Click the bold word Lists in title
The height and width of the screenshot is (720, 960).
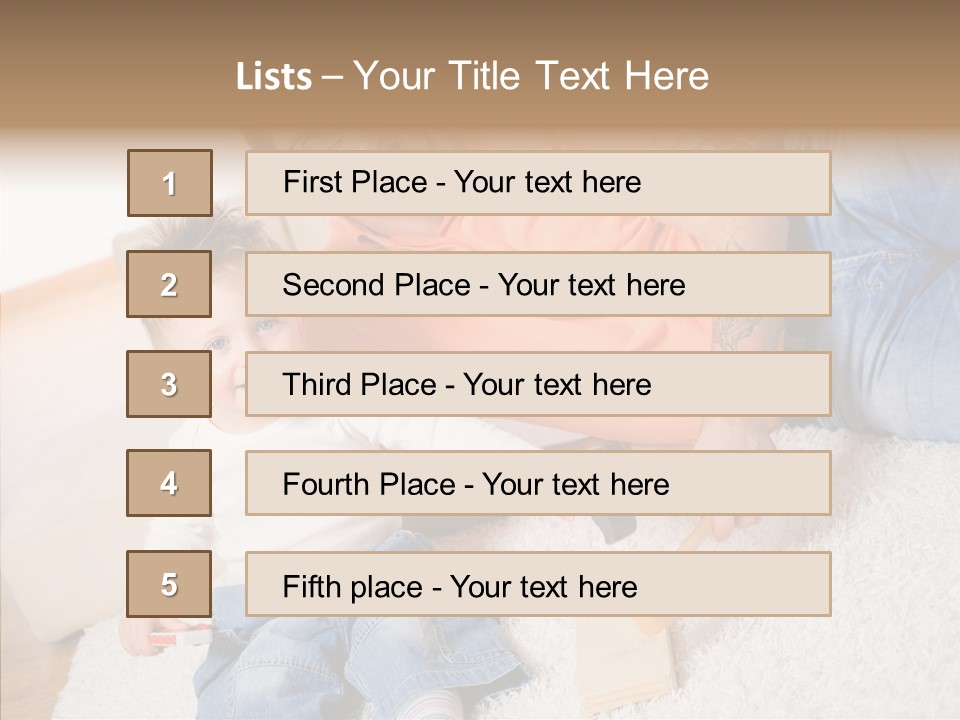[x=274, y=77]
